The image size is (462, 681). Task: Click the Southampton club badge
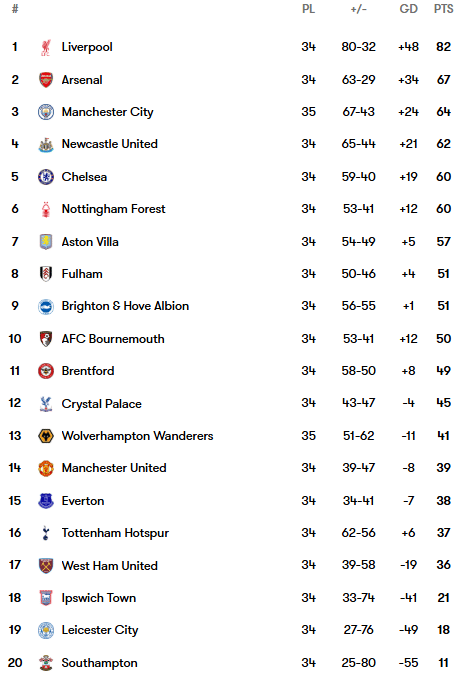coord(46,663)
